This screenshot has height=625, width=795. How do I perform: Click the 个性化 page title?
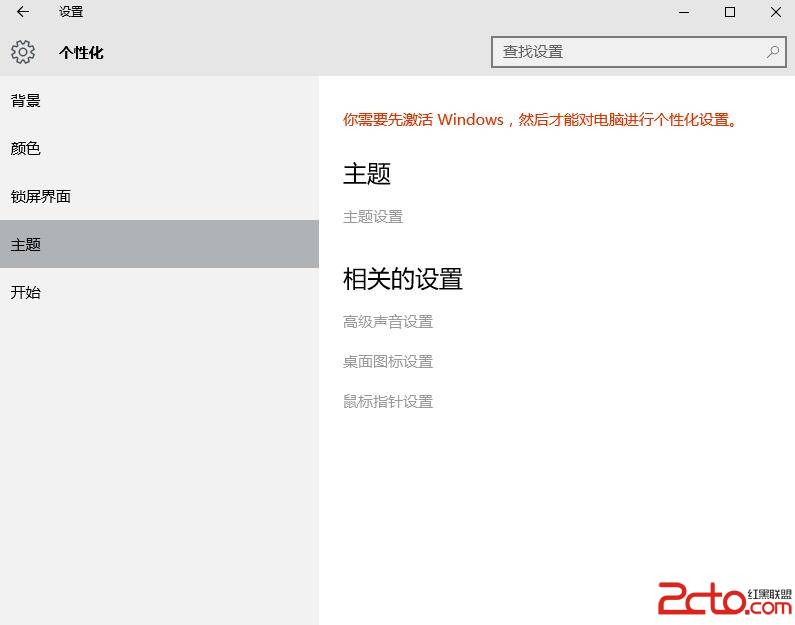(x=81, y=53)
